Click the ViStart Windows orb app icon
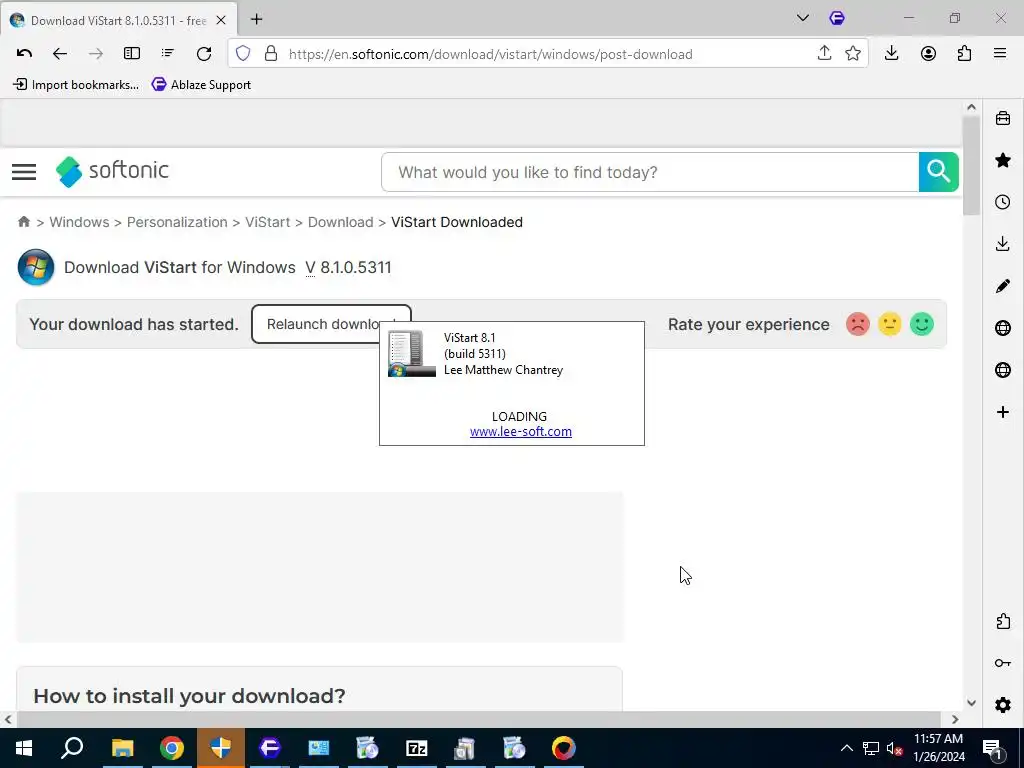1024x768 pixels. coord(36,267)
